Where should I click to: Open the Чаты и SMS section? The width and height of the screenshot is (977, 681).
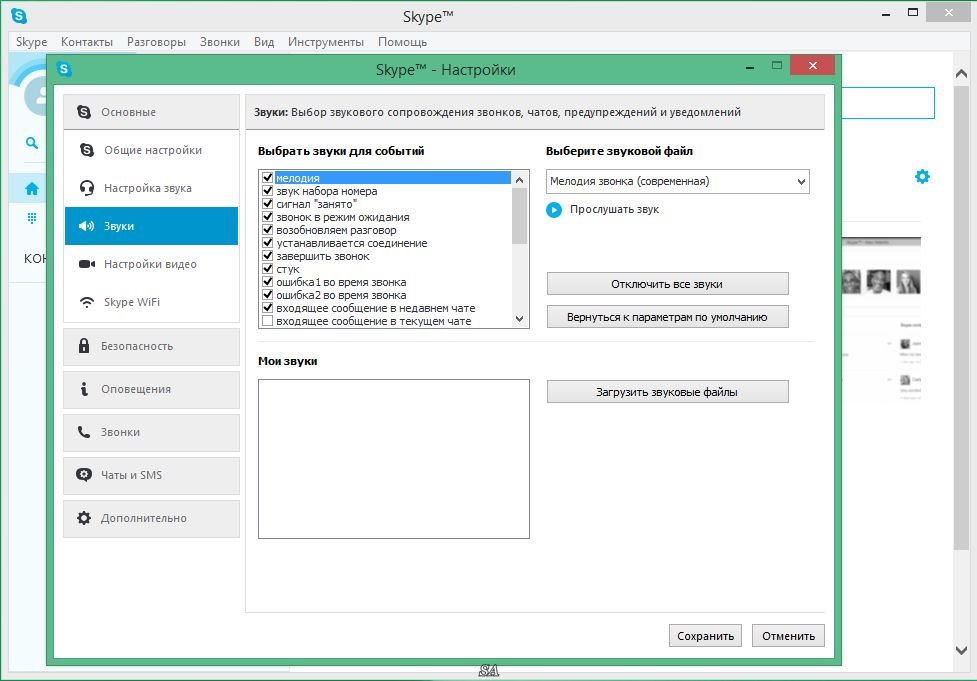(x=151, y=475)
